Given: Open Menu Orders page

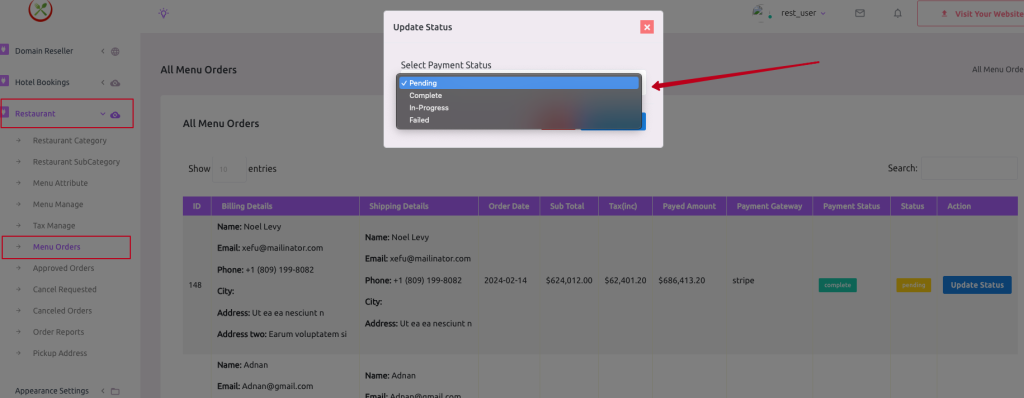Looking at the screenshot, I should [57, 247].
